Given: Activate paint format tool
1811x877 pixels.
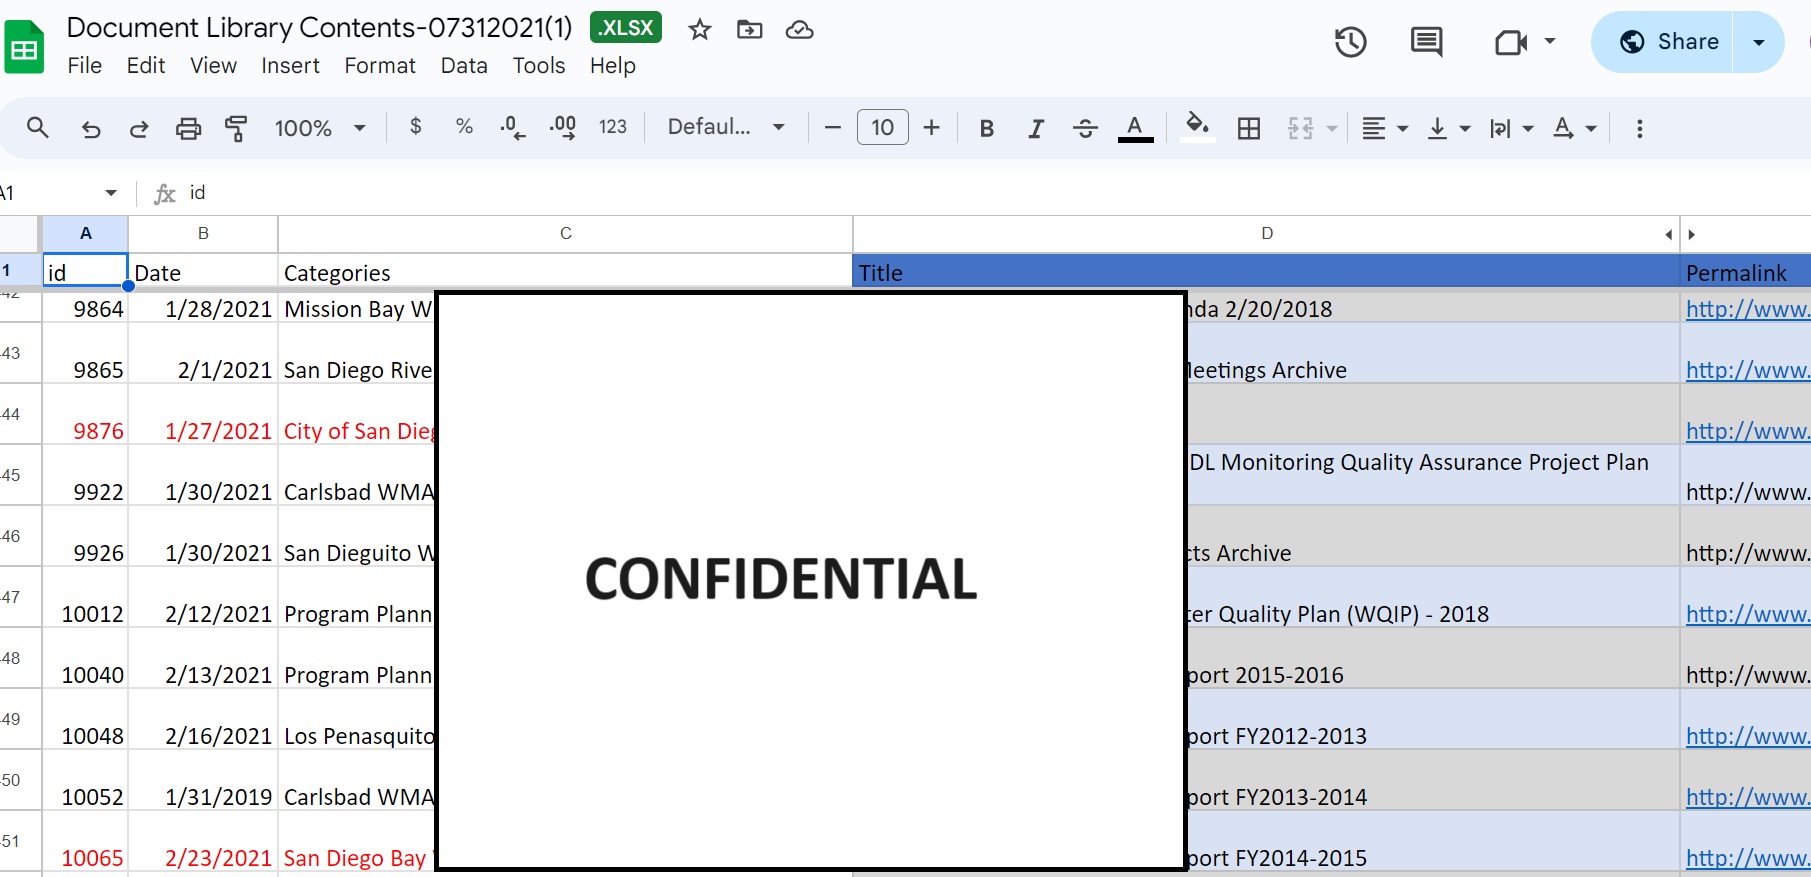Looking at the screenshot, I should (236, 128).
